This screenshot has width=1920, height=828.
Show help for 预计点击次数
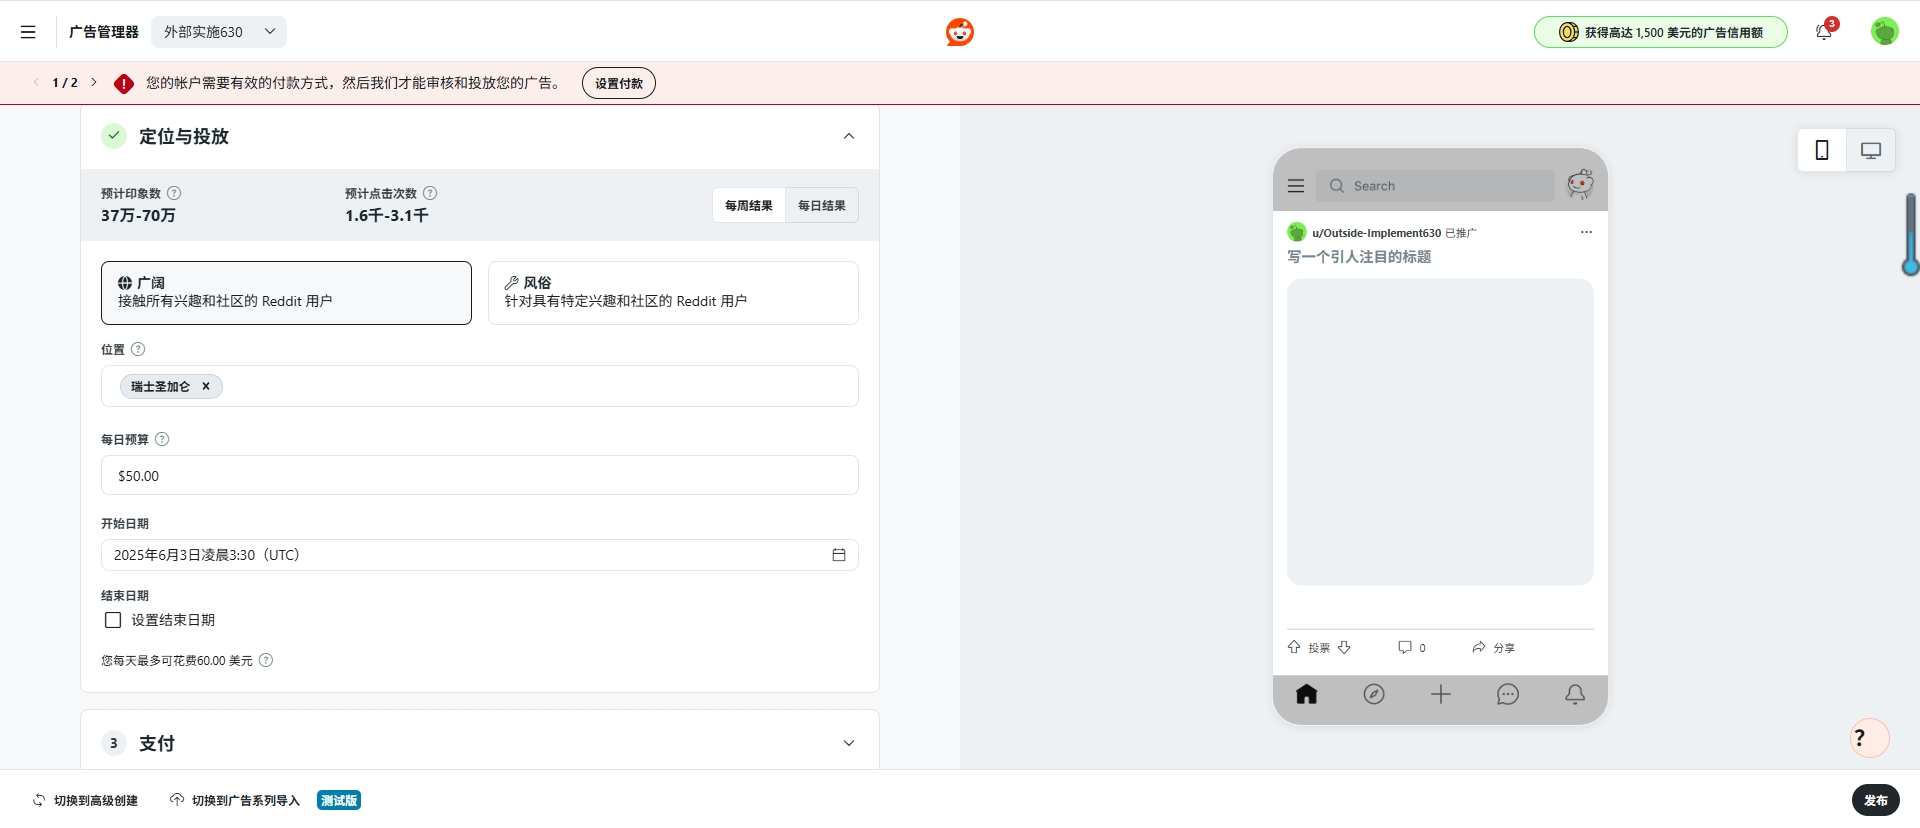pyautogui.click(x=430, y=193)
